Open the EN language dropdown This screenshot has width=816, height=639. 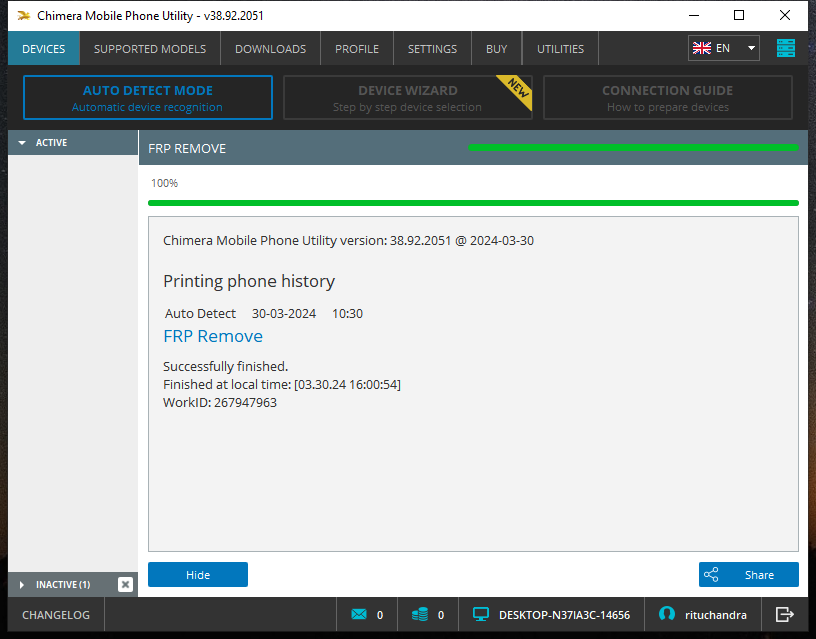pos(723,48)
